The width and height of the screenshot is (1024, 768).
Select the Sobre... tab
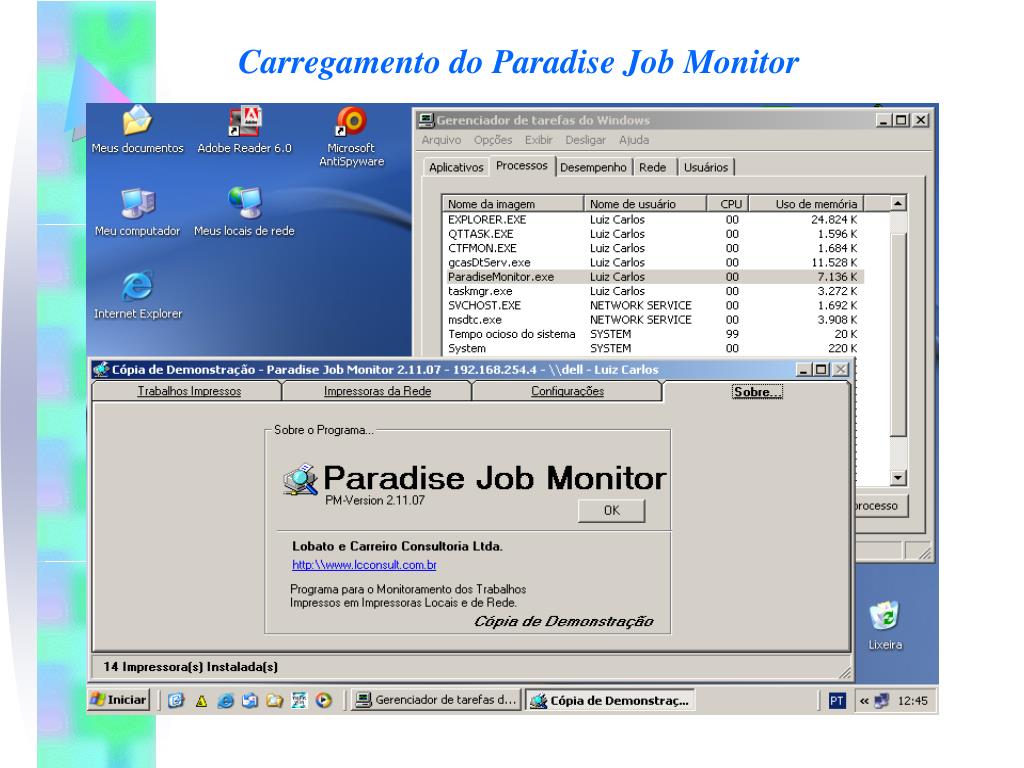[x=757, y=392]
